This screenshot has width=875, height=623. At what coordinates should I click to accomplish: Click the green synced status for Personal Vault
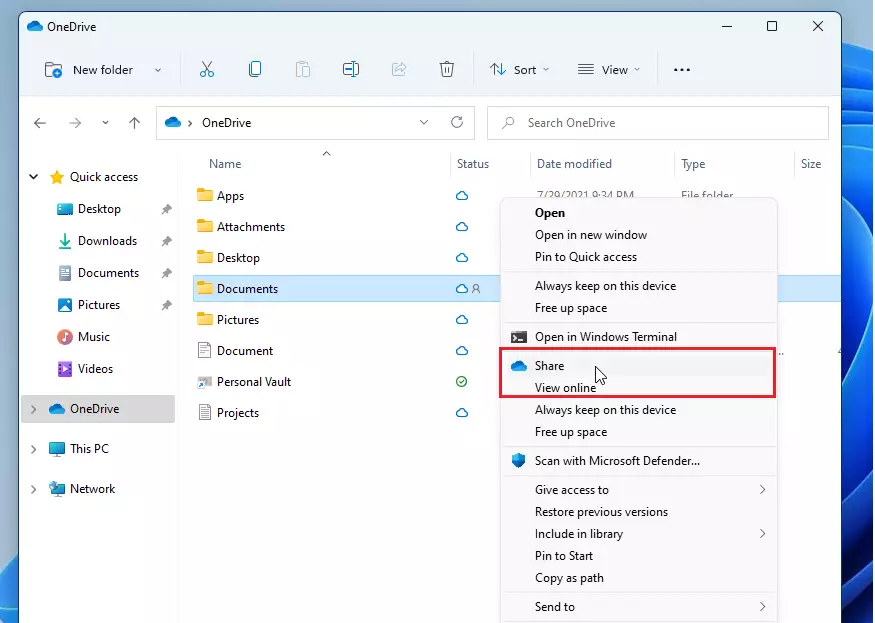coord(461,382)
